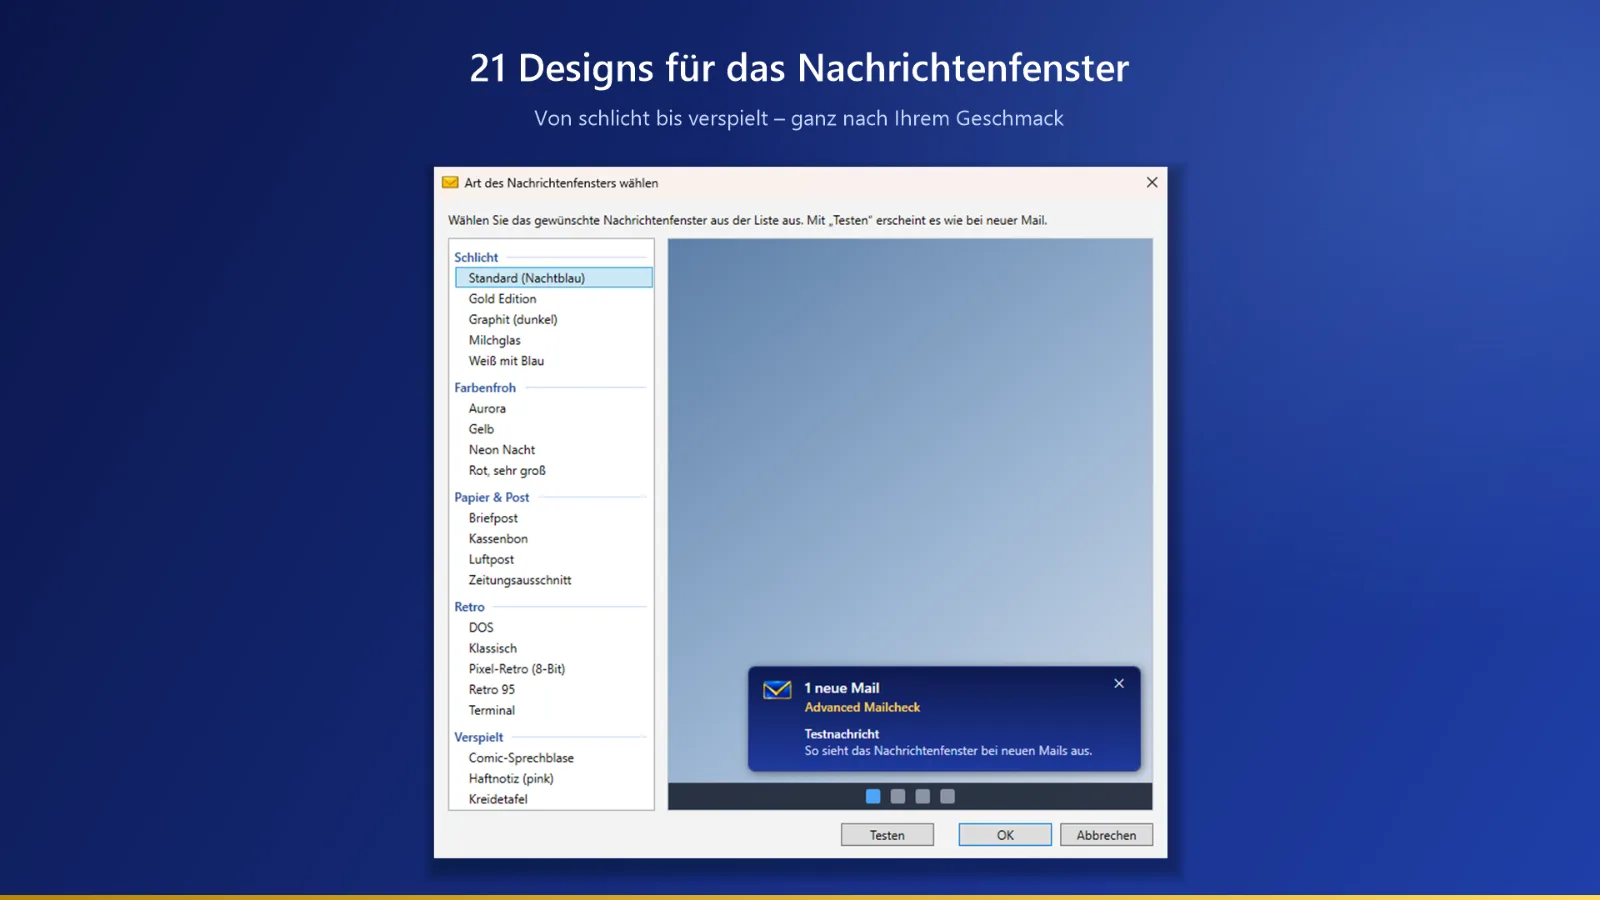Pick the Klassisch design
The height and width of the screenshot is (900, 1600).
point(553,648)
